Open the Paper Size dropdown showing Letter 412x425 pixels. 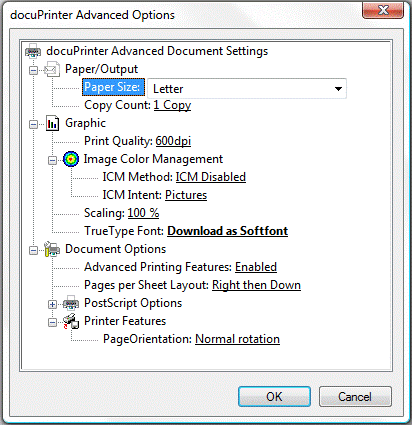tap(247, 89)
